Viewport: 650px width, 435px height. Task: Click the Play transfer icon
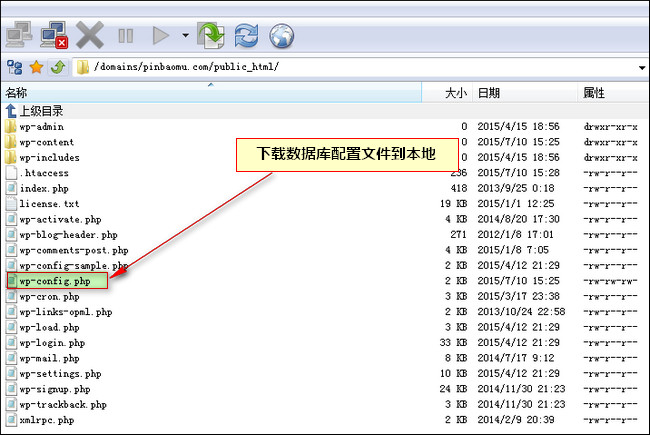point(161,35)
